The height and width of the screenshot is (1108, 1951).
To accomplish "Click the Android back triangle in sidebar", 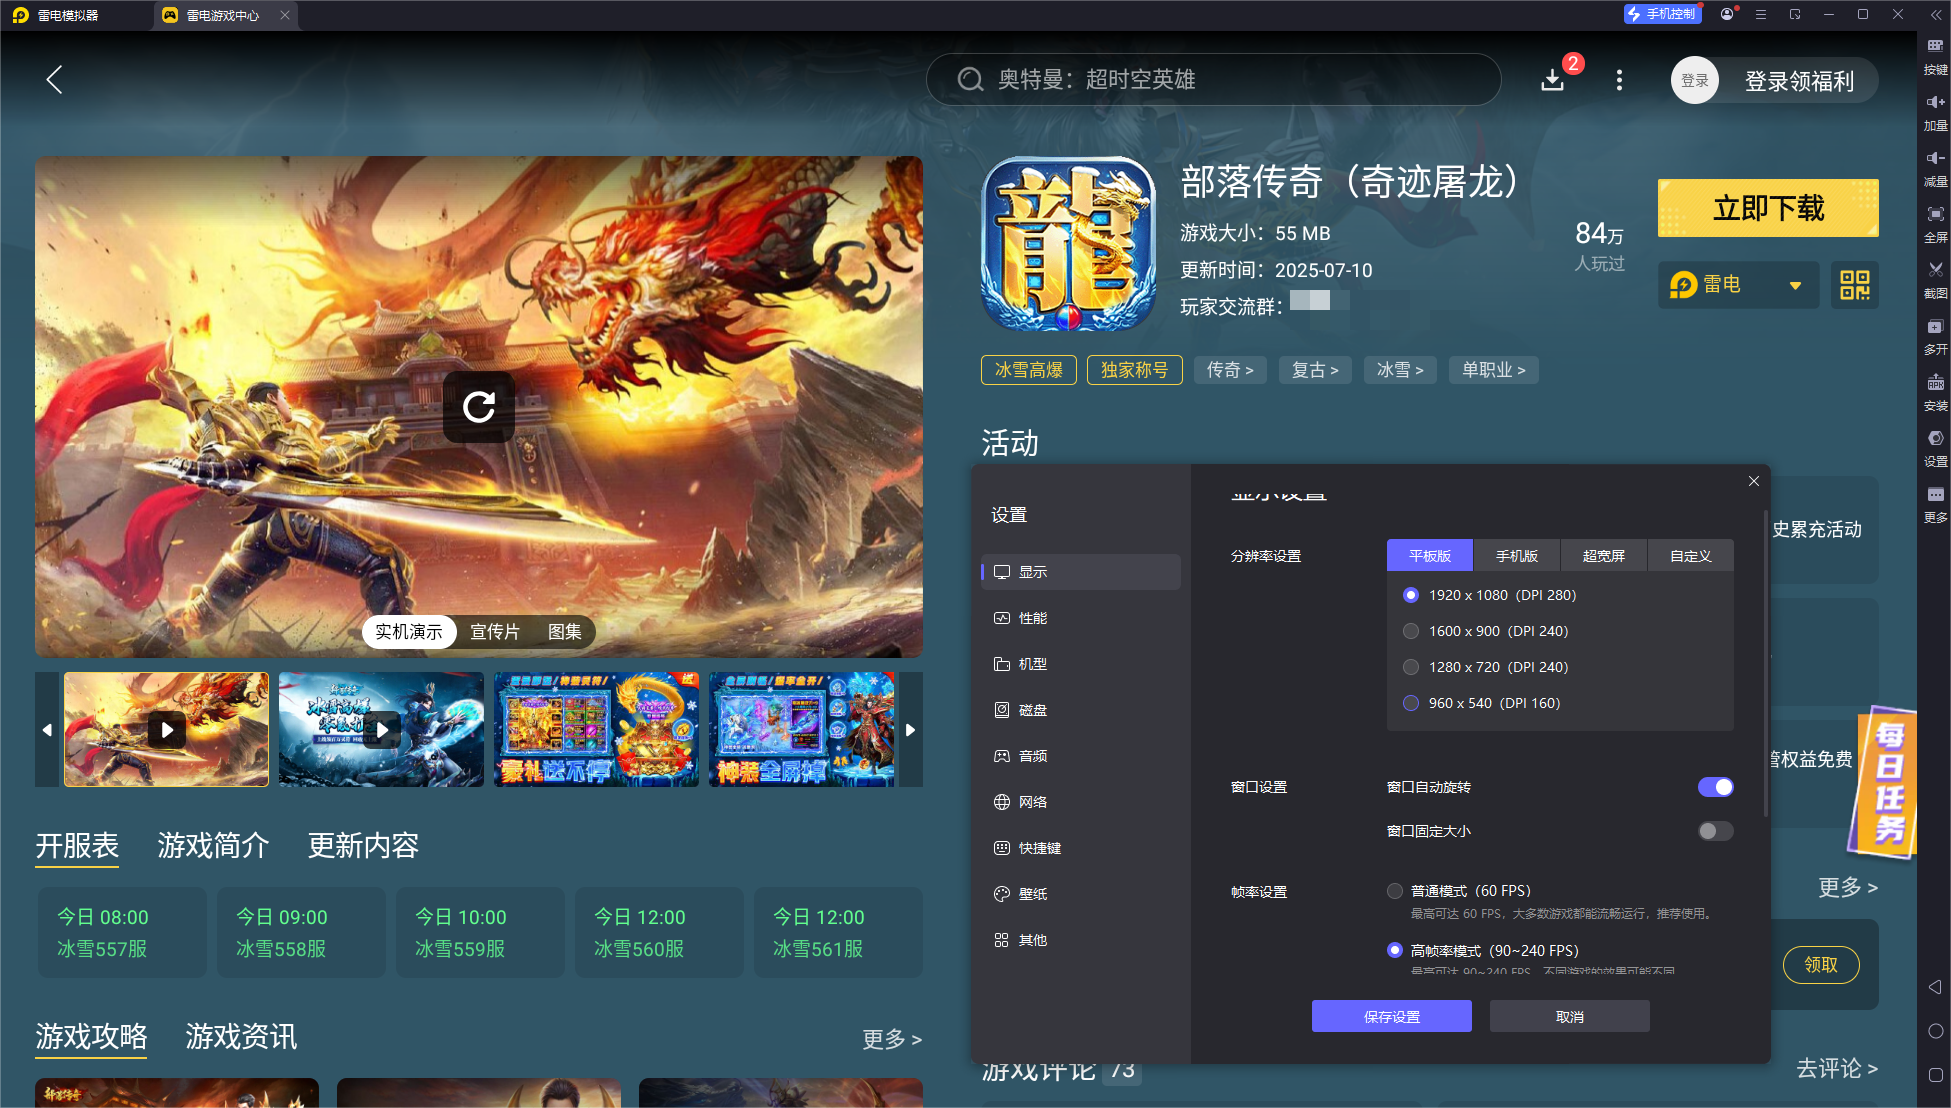I will pyautogui.click(x=1935, y=987).
